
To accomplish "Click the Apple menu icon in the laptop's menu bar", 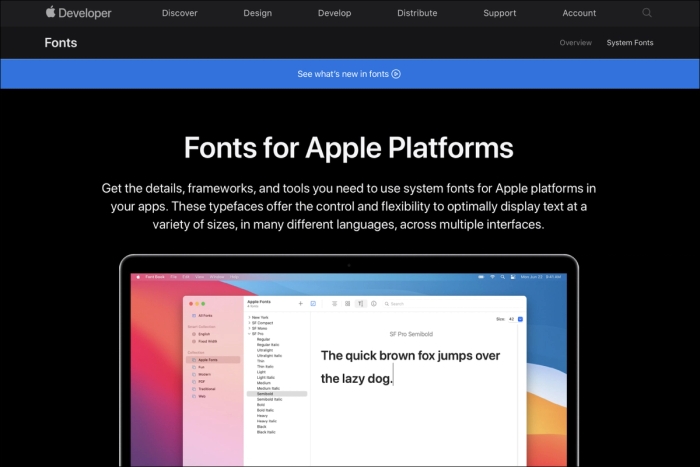I will click(x=138, y=277).
